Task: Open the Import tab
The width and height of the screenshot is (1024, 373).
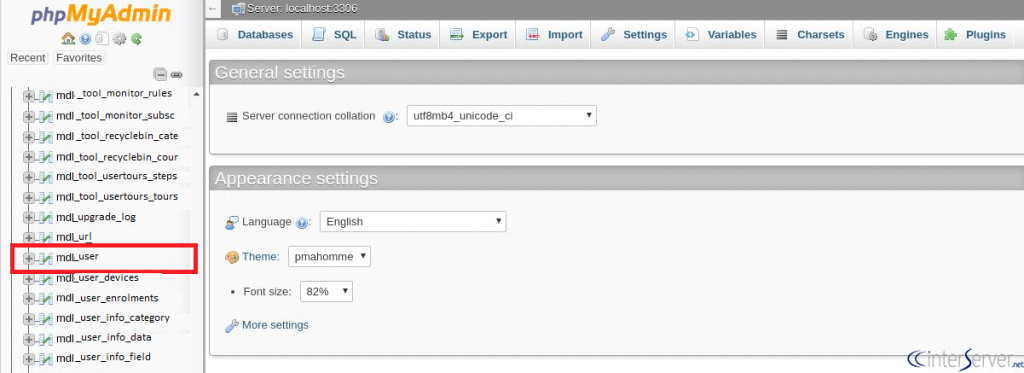Action: point(554,35)
